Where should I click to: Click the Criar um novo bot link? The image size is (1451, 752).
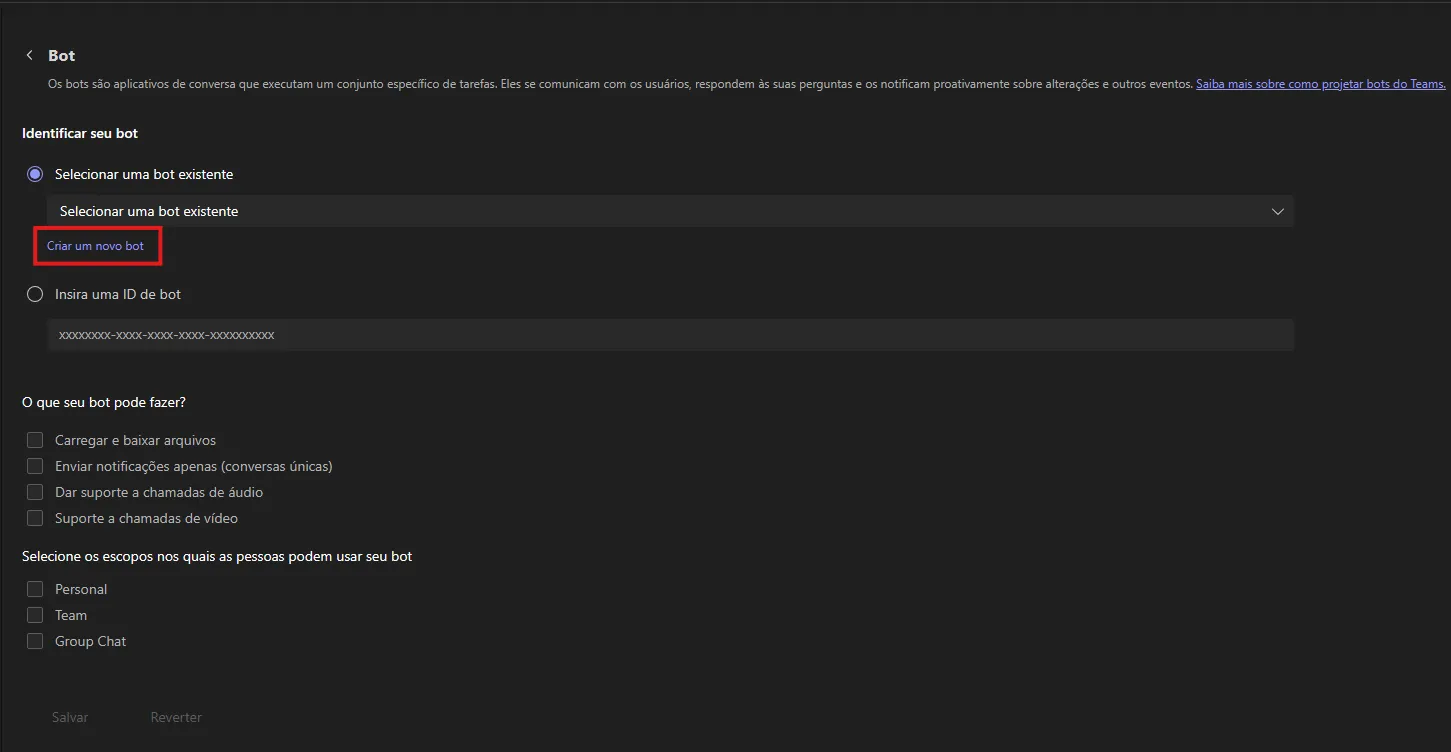click(96, 246)
